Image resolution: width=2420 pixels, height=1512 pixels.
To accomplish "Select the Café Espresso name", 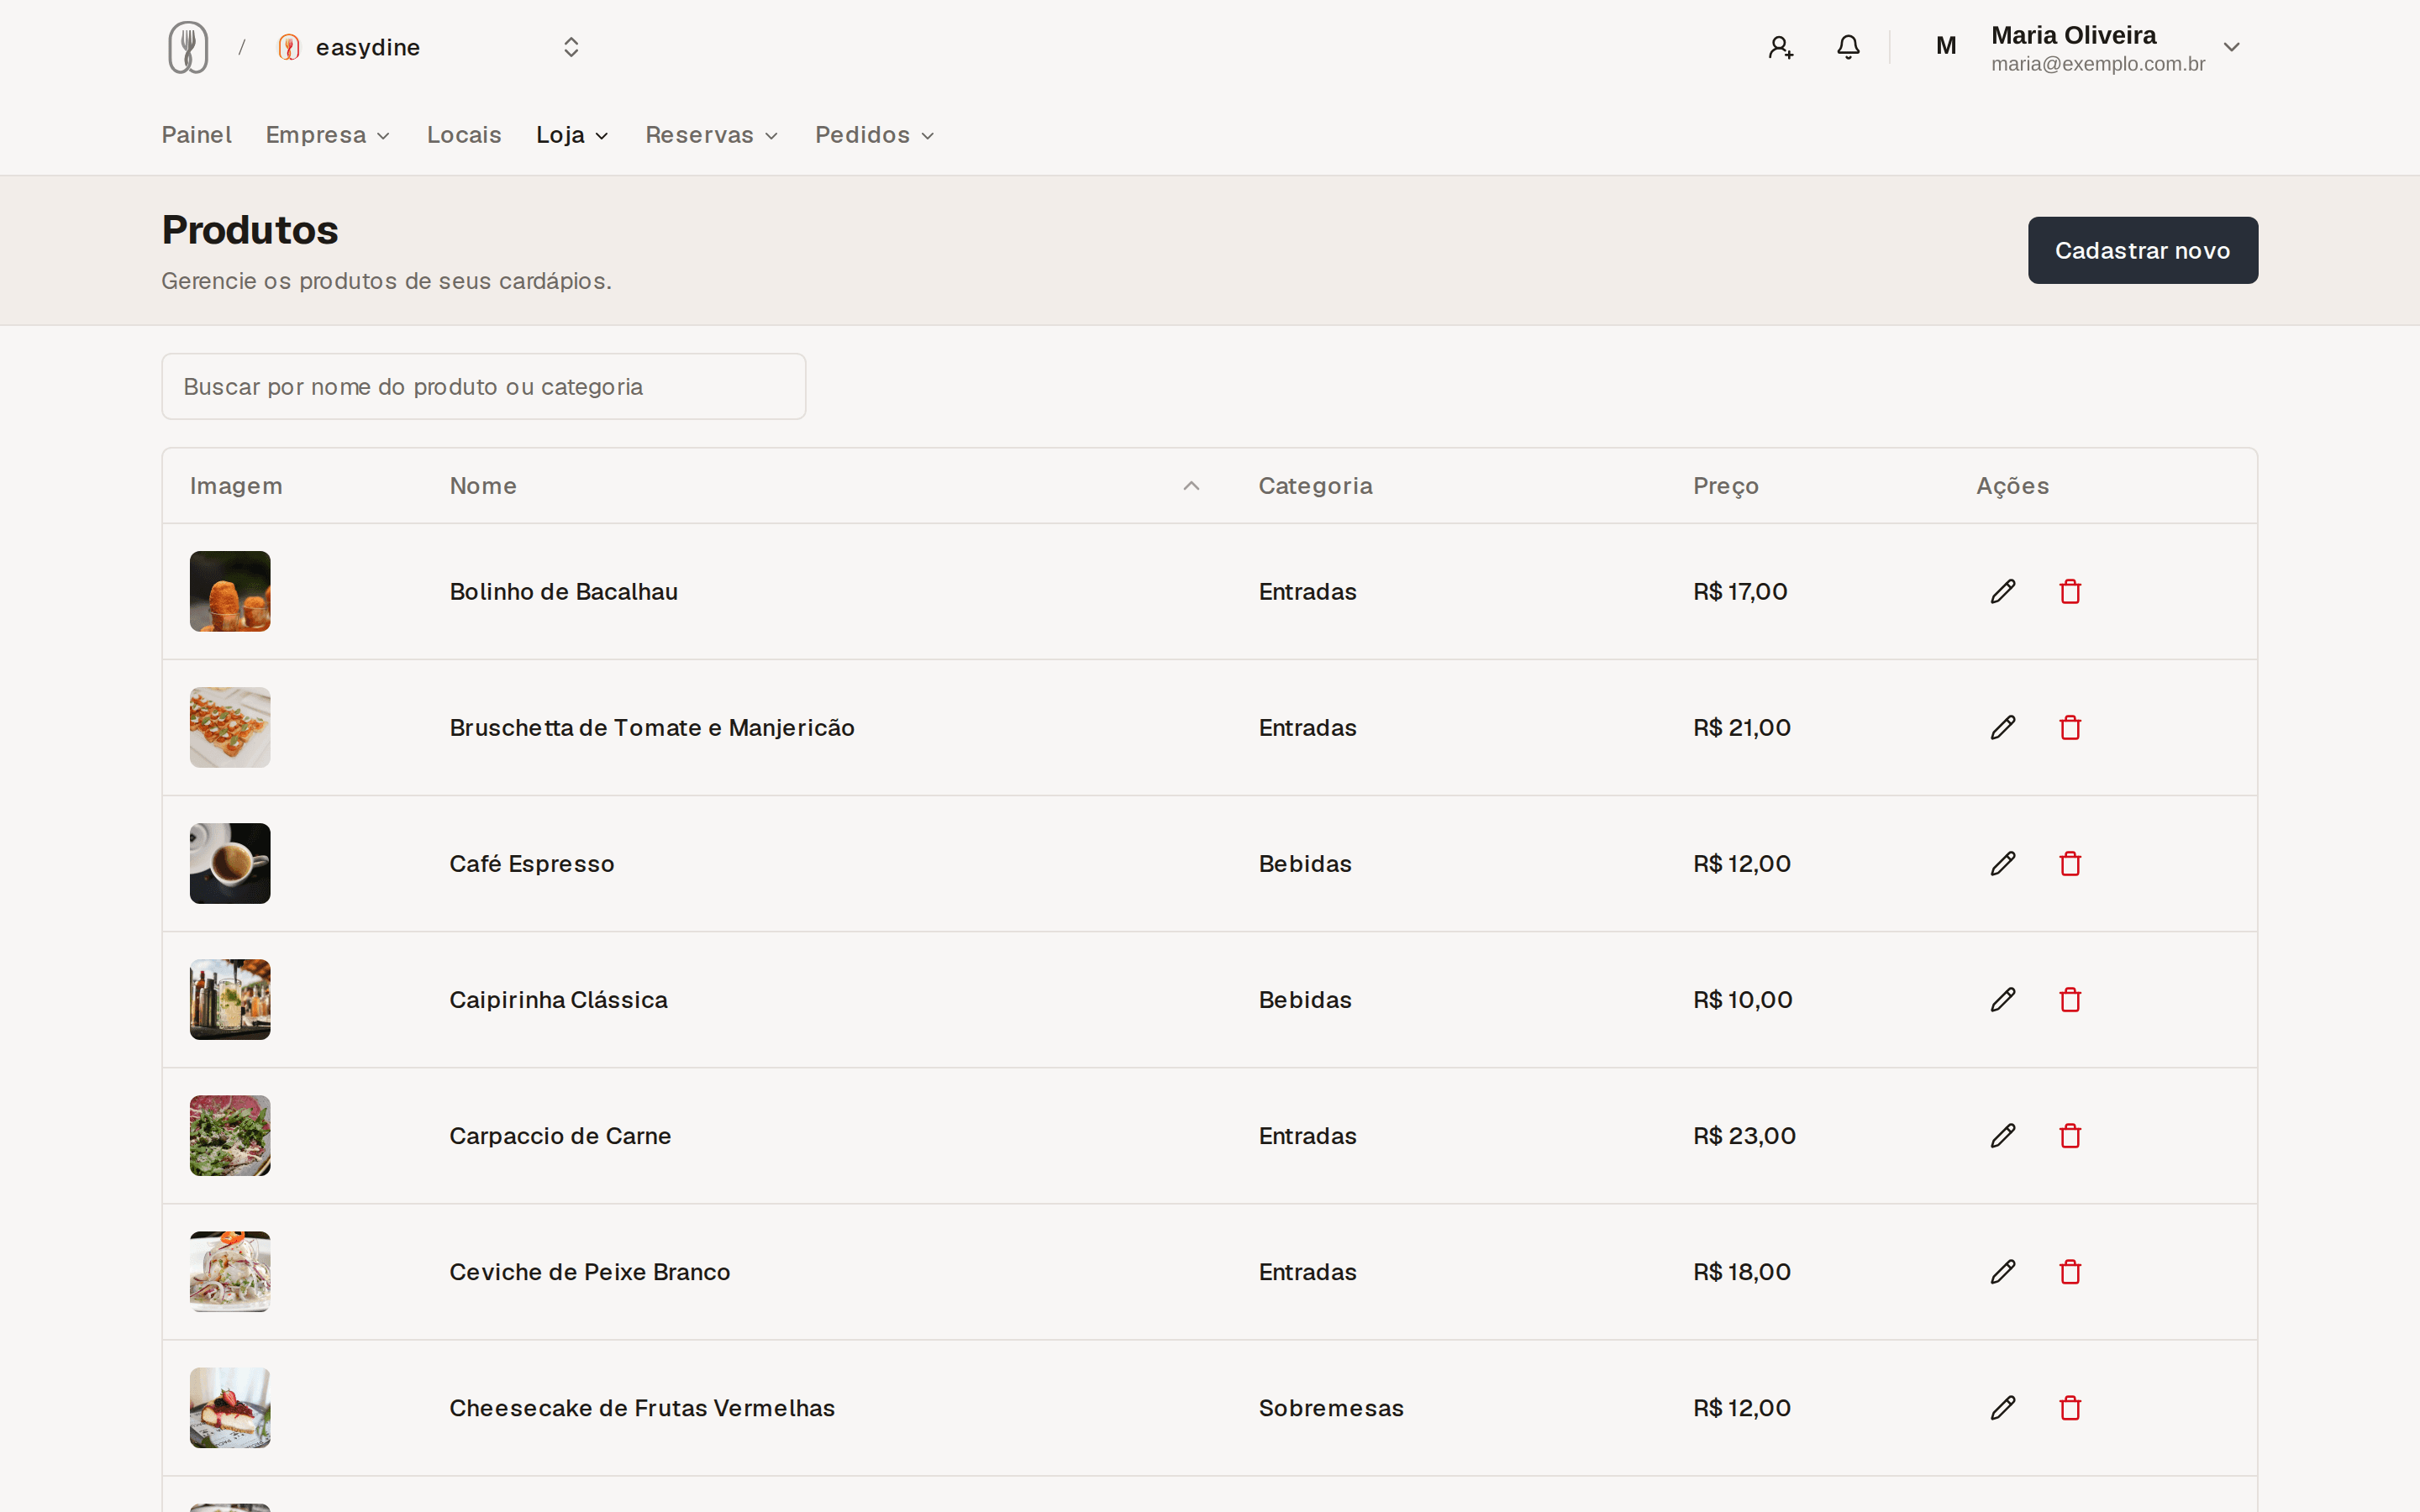I will point(531,863).
